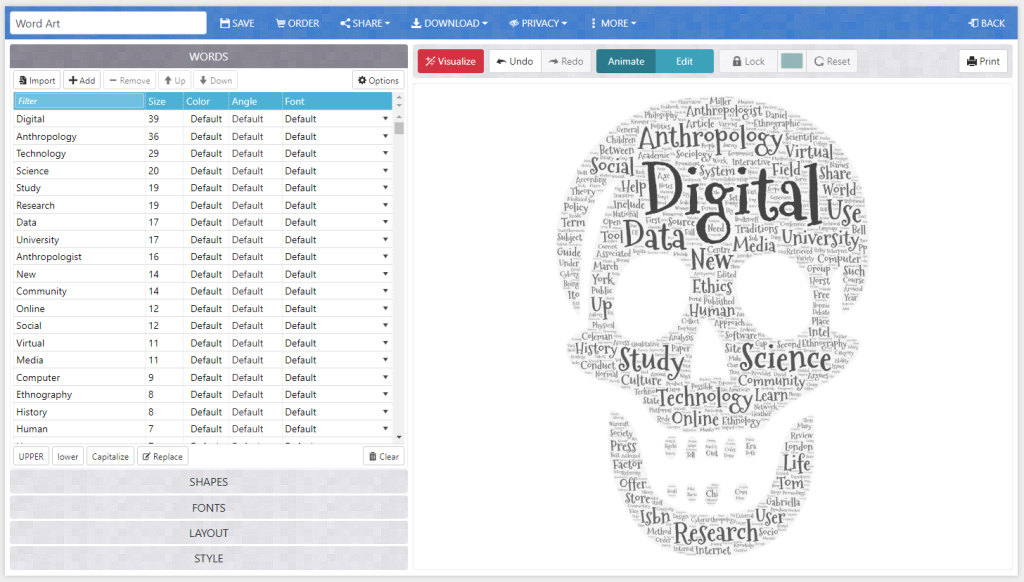The height and width of the screenshot is (582, 1024).
Task: Click the Lock icon
Action: click(x=747, y=61)
